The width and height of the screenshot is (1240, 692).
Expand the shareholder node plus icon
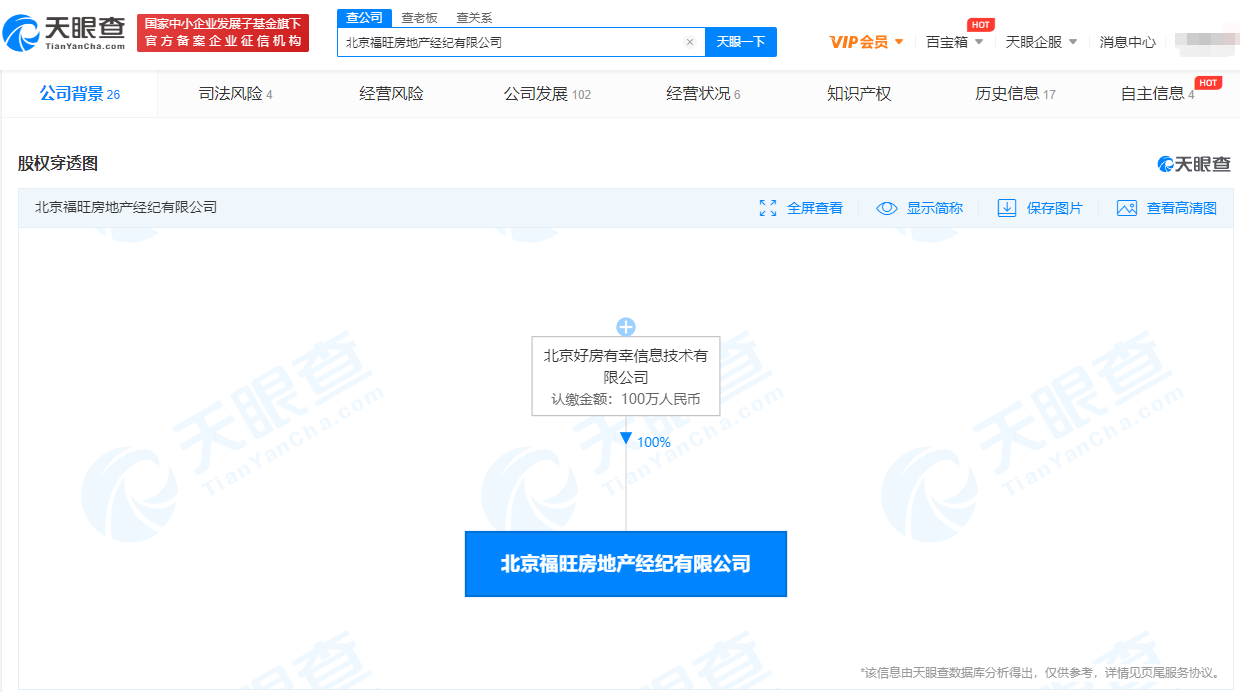(626, 327)
